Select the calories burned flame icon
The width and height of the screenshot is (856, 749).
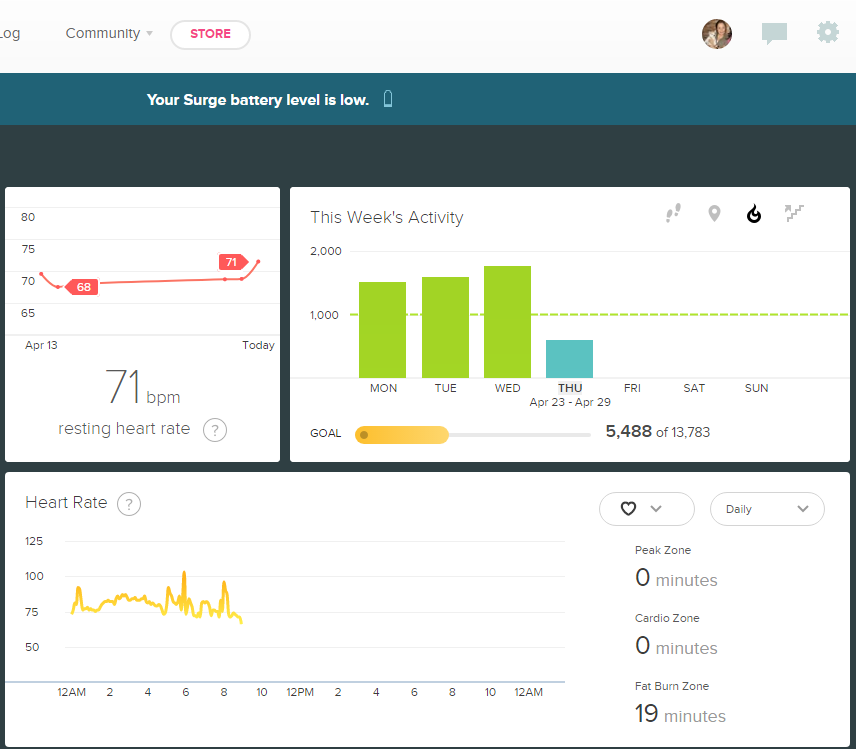[754, 213]
